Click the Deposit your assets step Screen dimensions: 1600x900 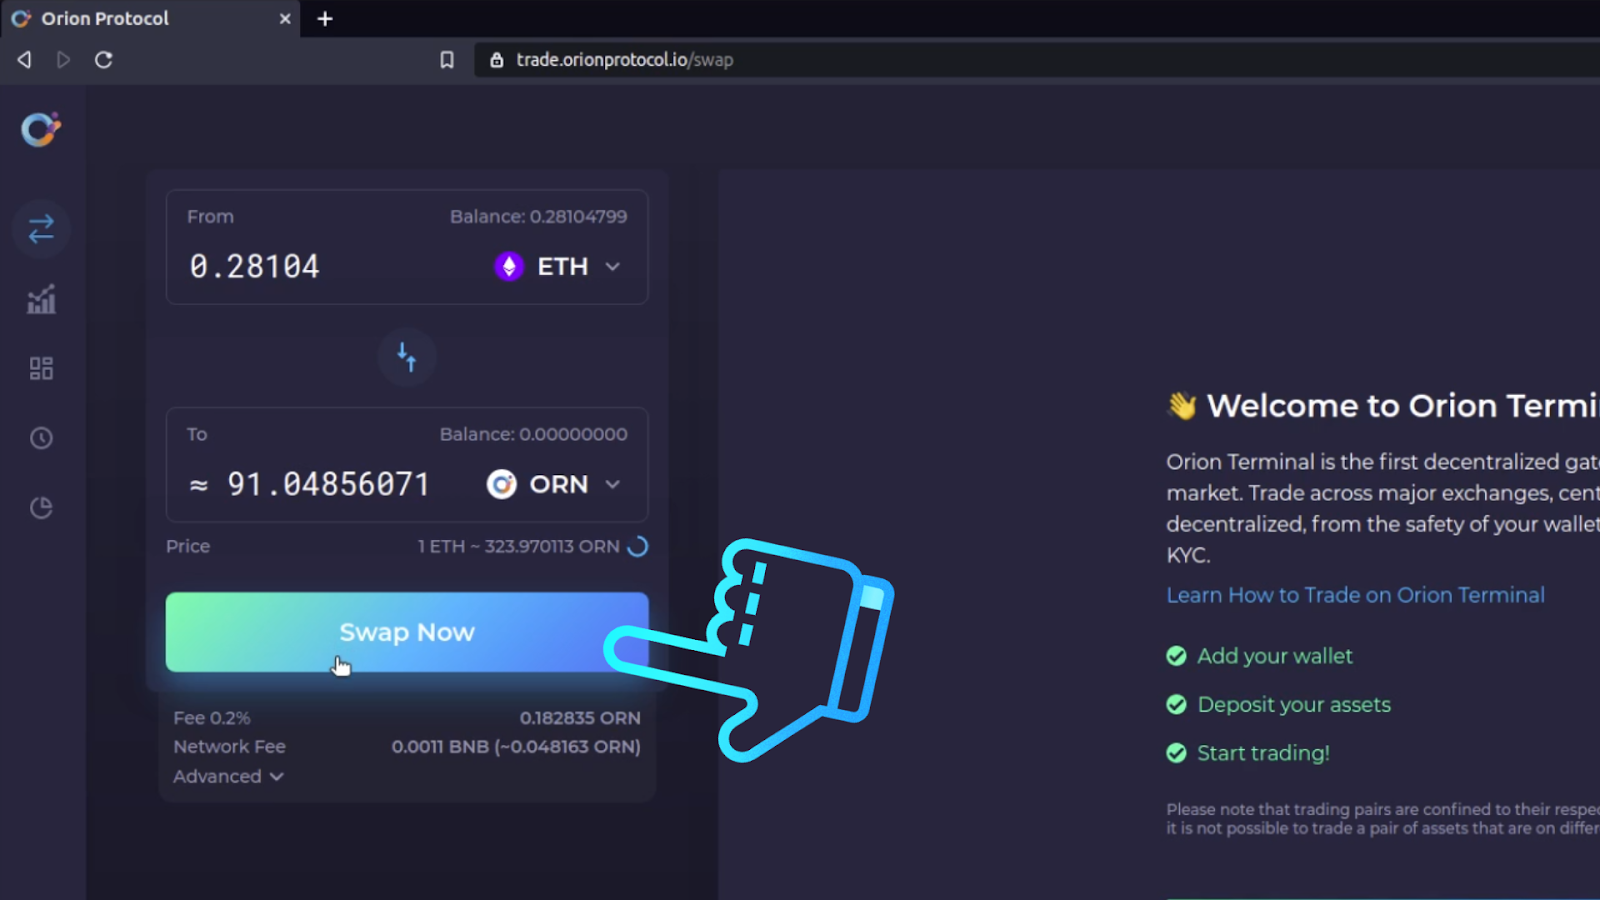(1294, 705)
